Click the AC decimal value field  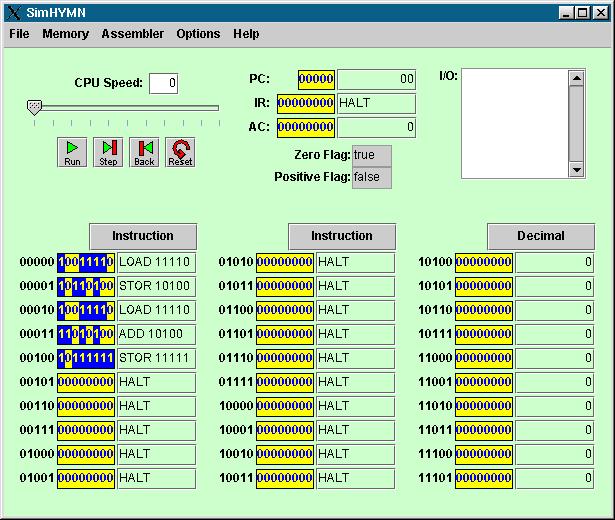tap(376, 128)
